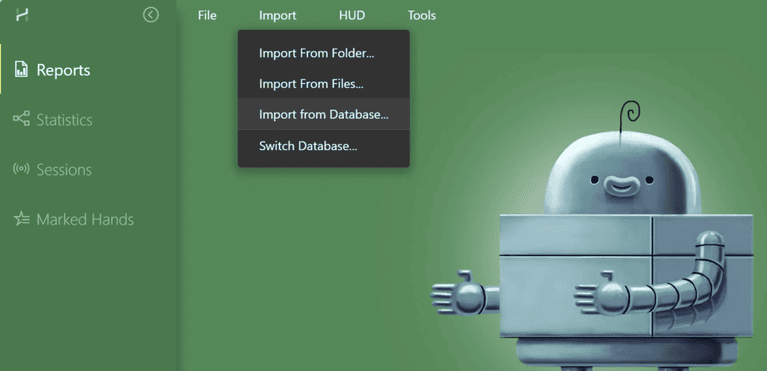767x371 pixels.
Task: Open the HUD menu
Action: point(352,16)
